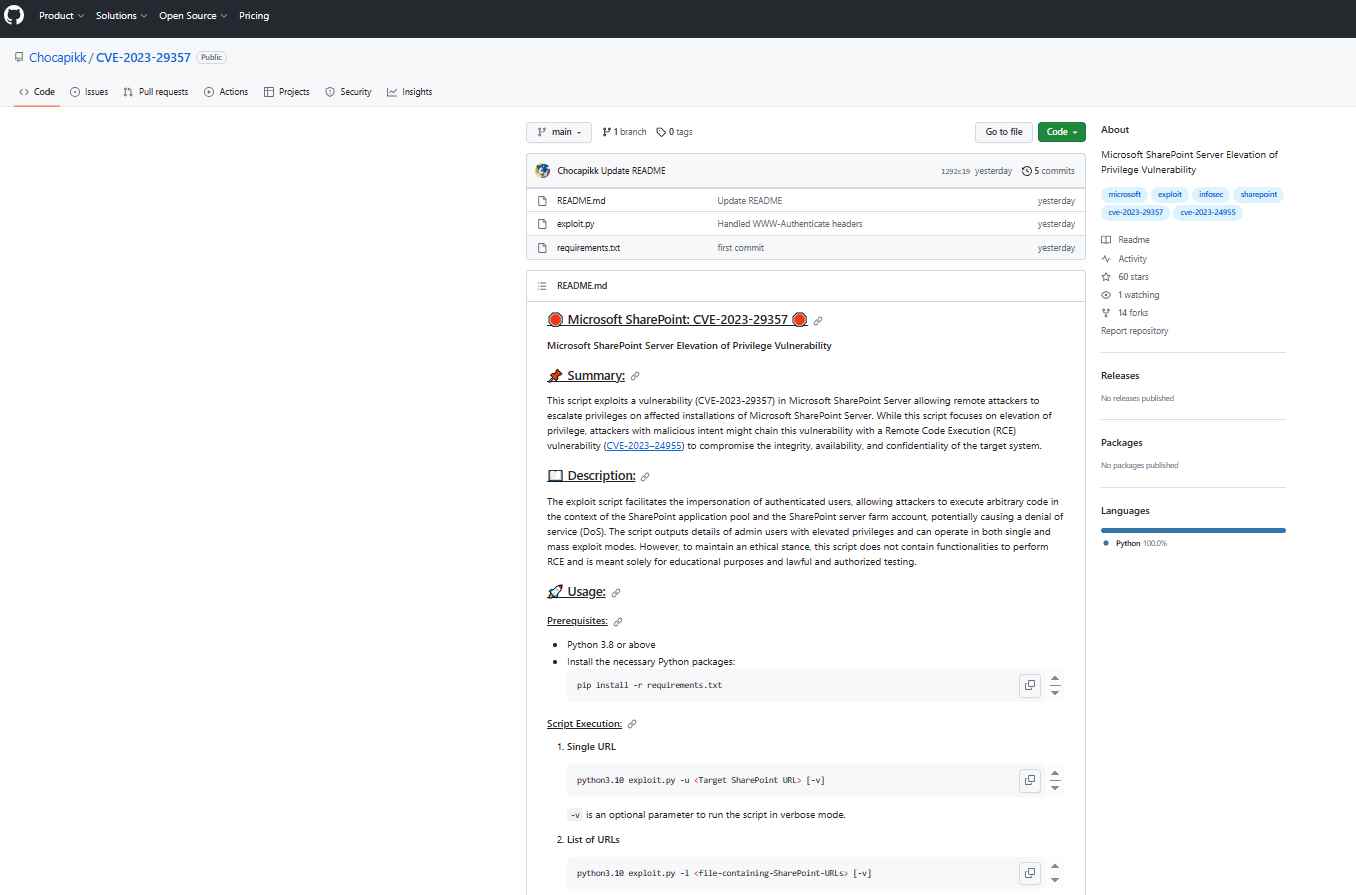Copy the Single URL exploit command
1356x895 pixels.
(x=1029, y=780)
